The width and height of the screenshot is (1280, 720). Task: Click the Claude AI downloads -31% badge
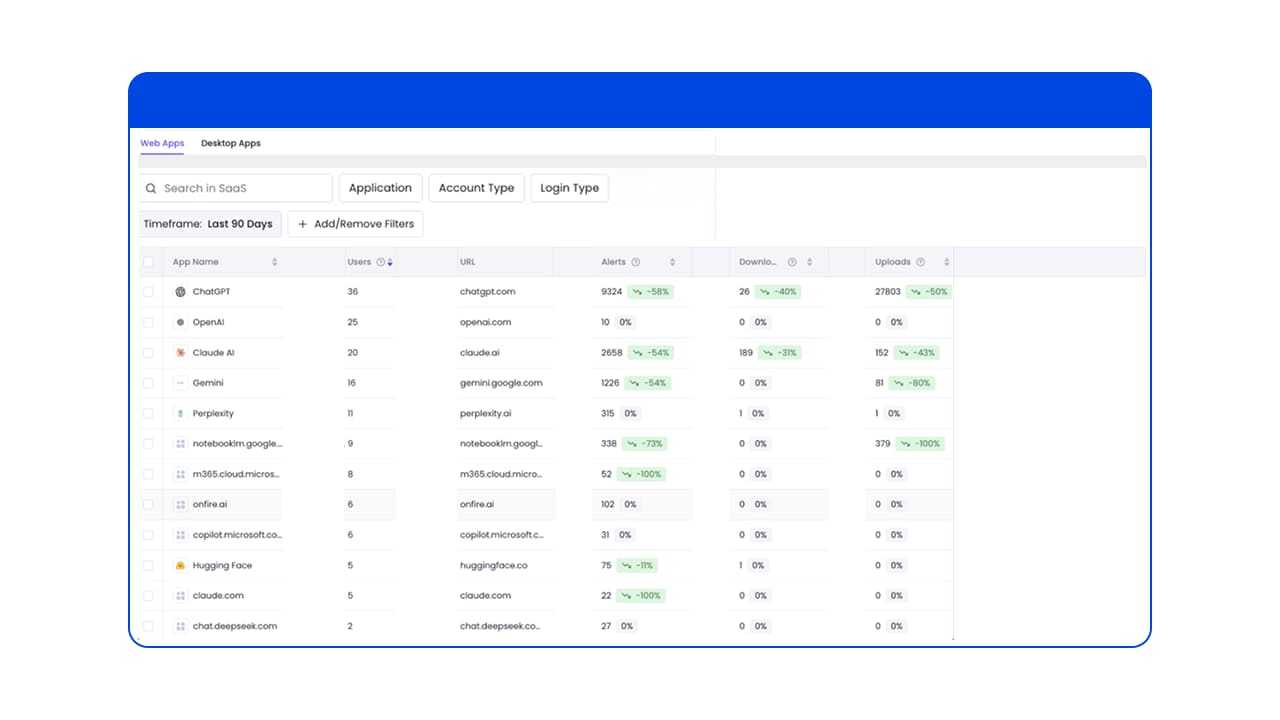[x=779, y=352]
